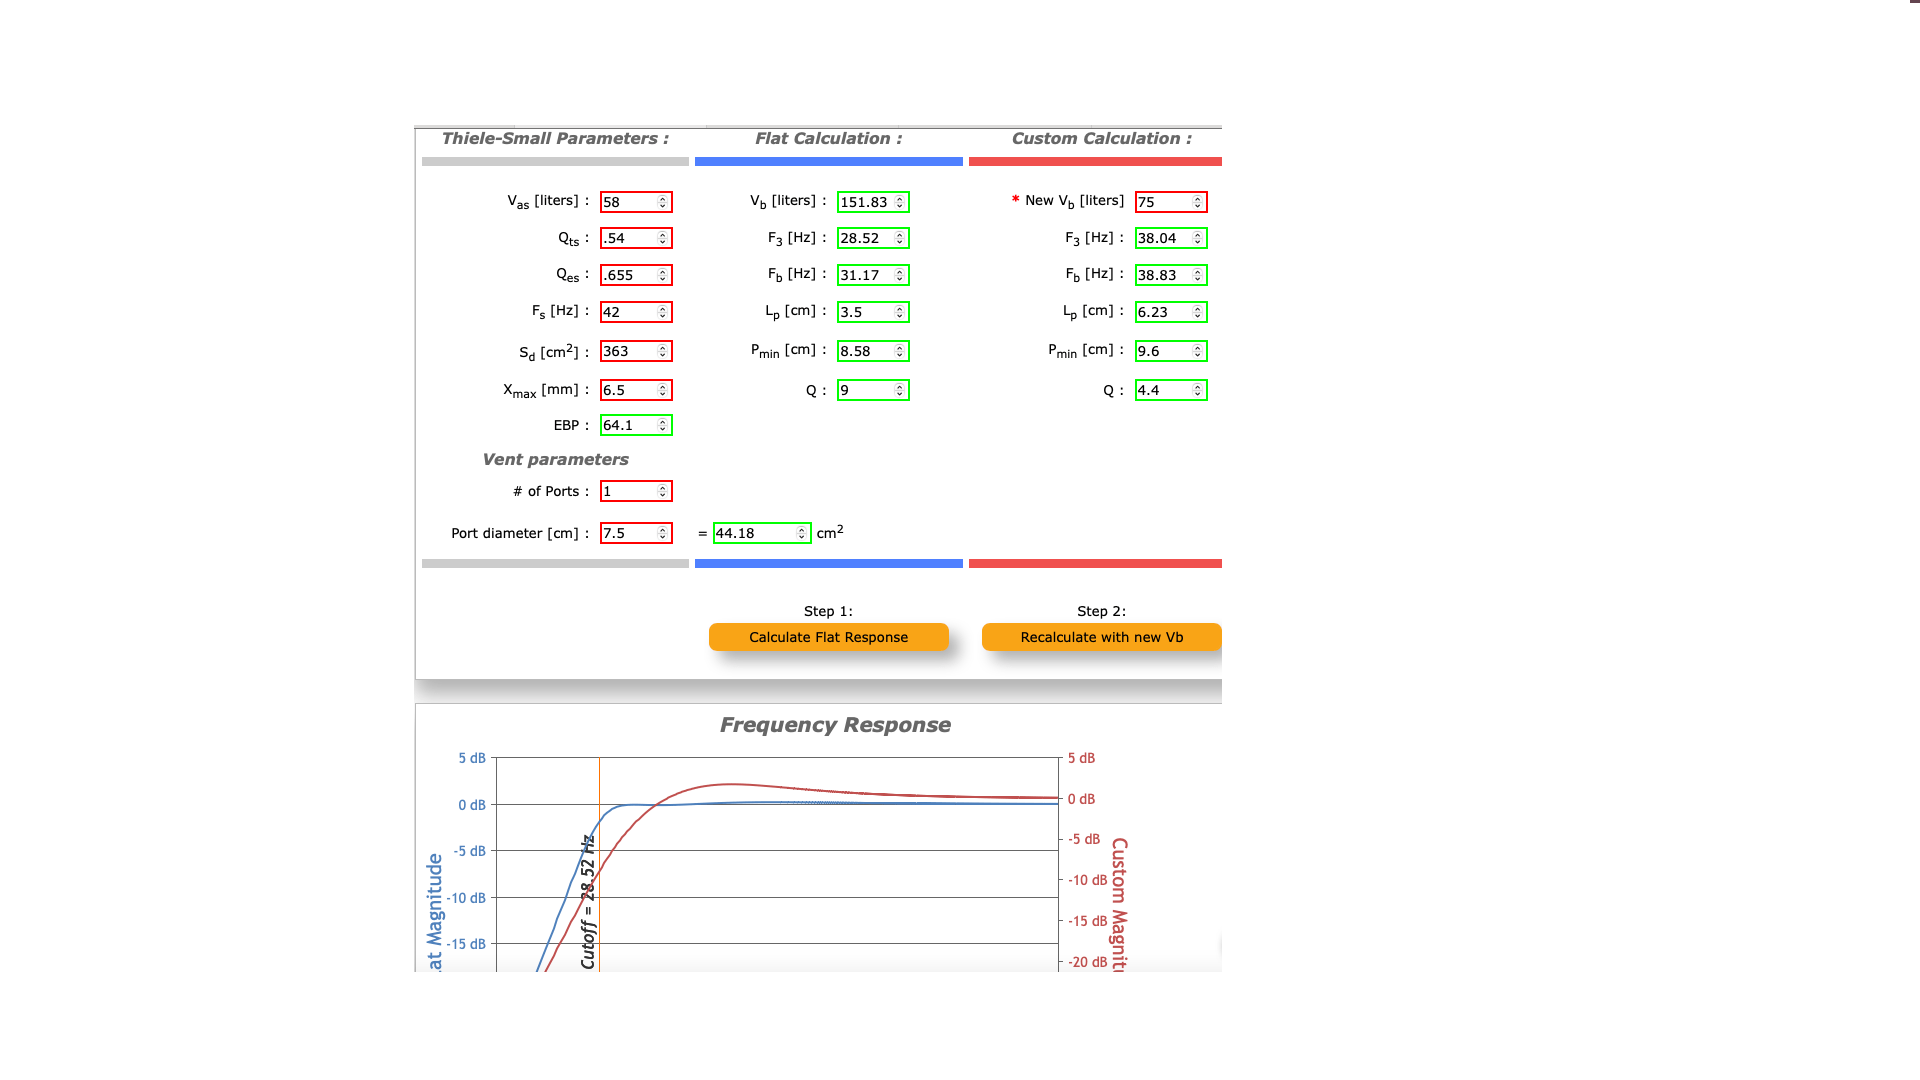Click the Custom Magnitude axis label
Screen dimensions: 1920x1080
coord(1119,904)
